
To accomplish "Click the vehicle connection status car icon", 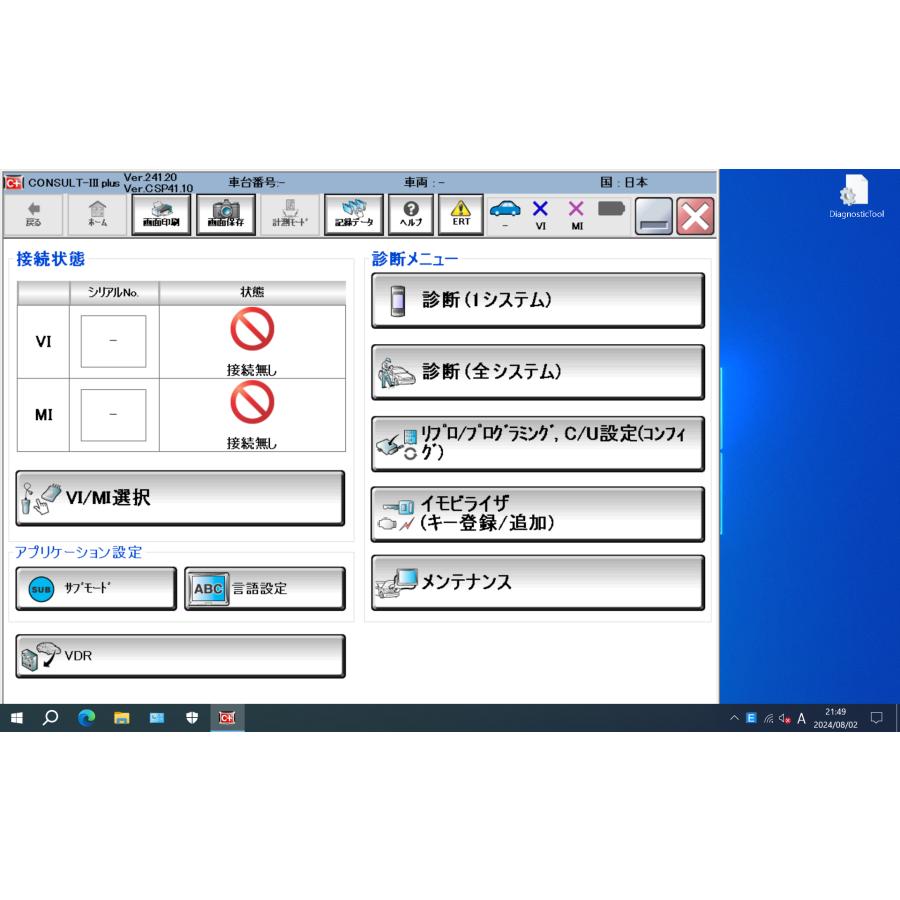I will pos(505,212).
